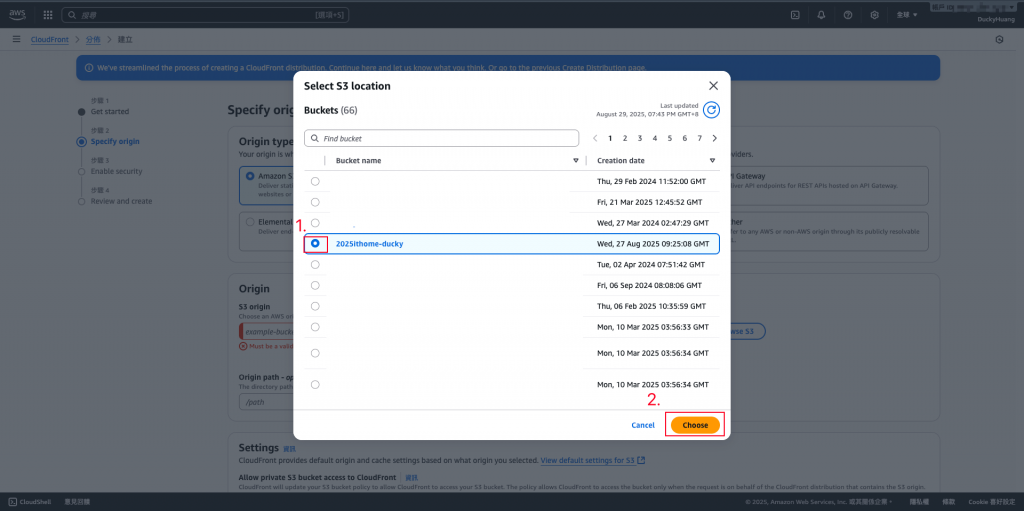Click the Choose button

pos(696,425)
